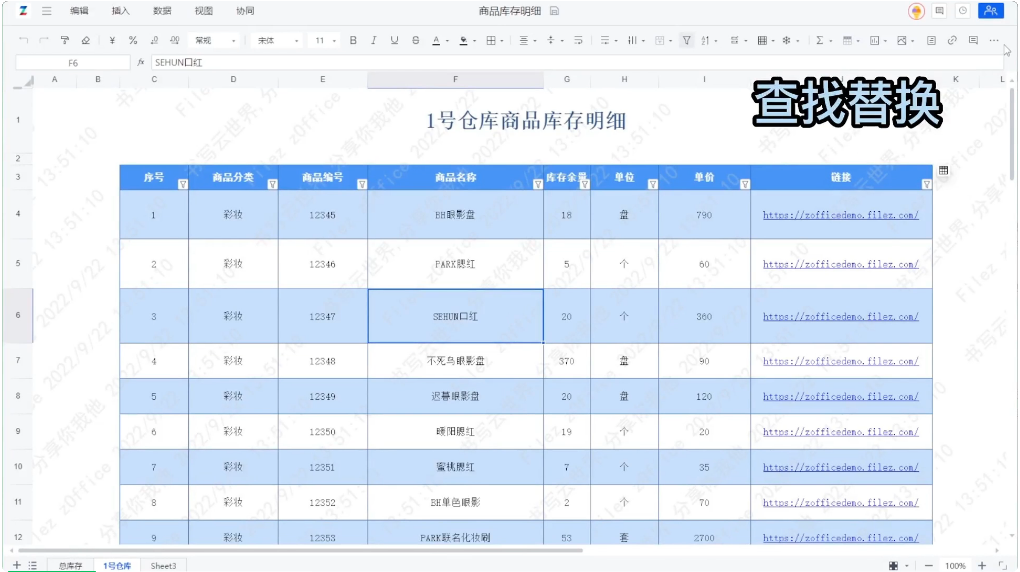The height and width of the screenshot is (572, 1020).
Task: Open the font name dropdown 宋体
Action: [x=278, y=40]
